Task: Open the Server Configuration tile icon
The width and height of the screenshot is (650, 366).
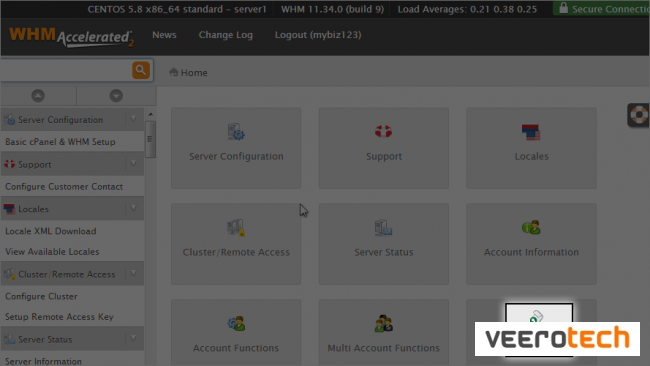Action: click(236, 148)
